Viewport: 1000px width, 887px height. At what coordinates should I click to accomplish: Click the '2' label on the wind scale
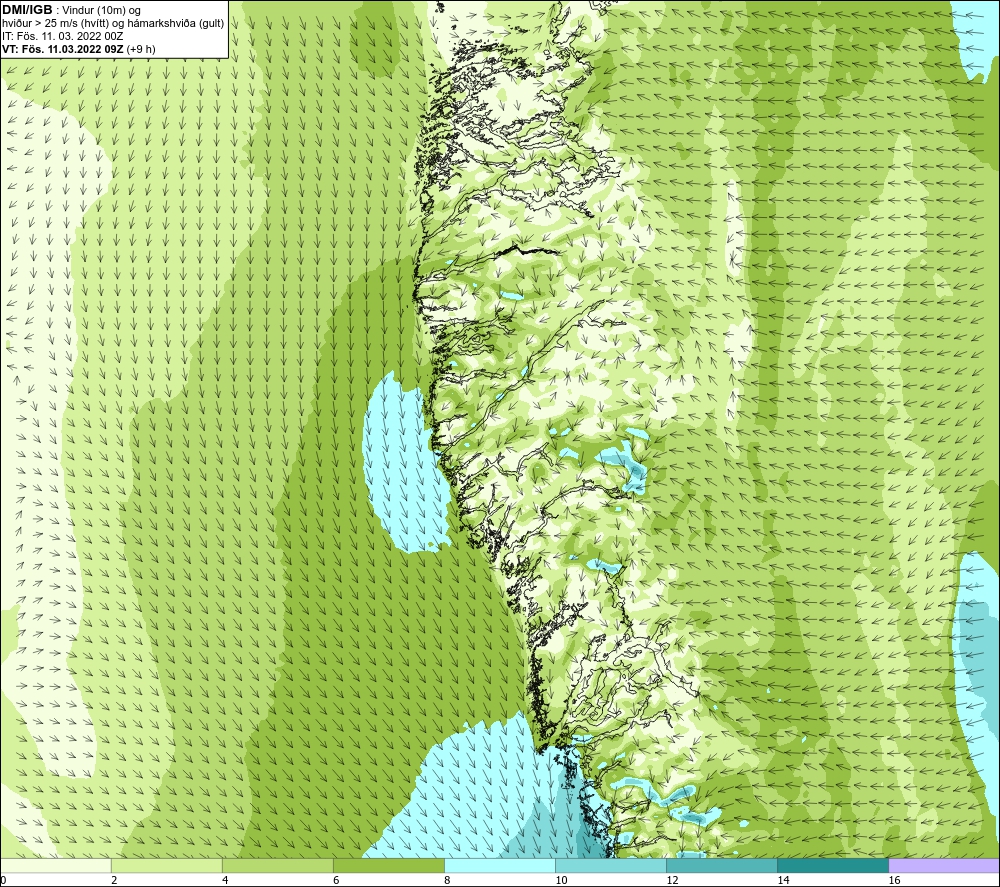[114, 880]
